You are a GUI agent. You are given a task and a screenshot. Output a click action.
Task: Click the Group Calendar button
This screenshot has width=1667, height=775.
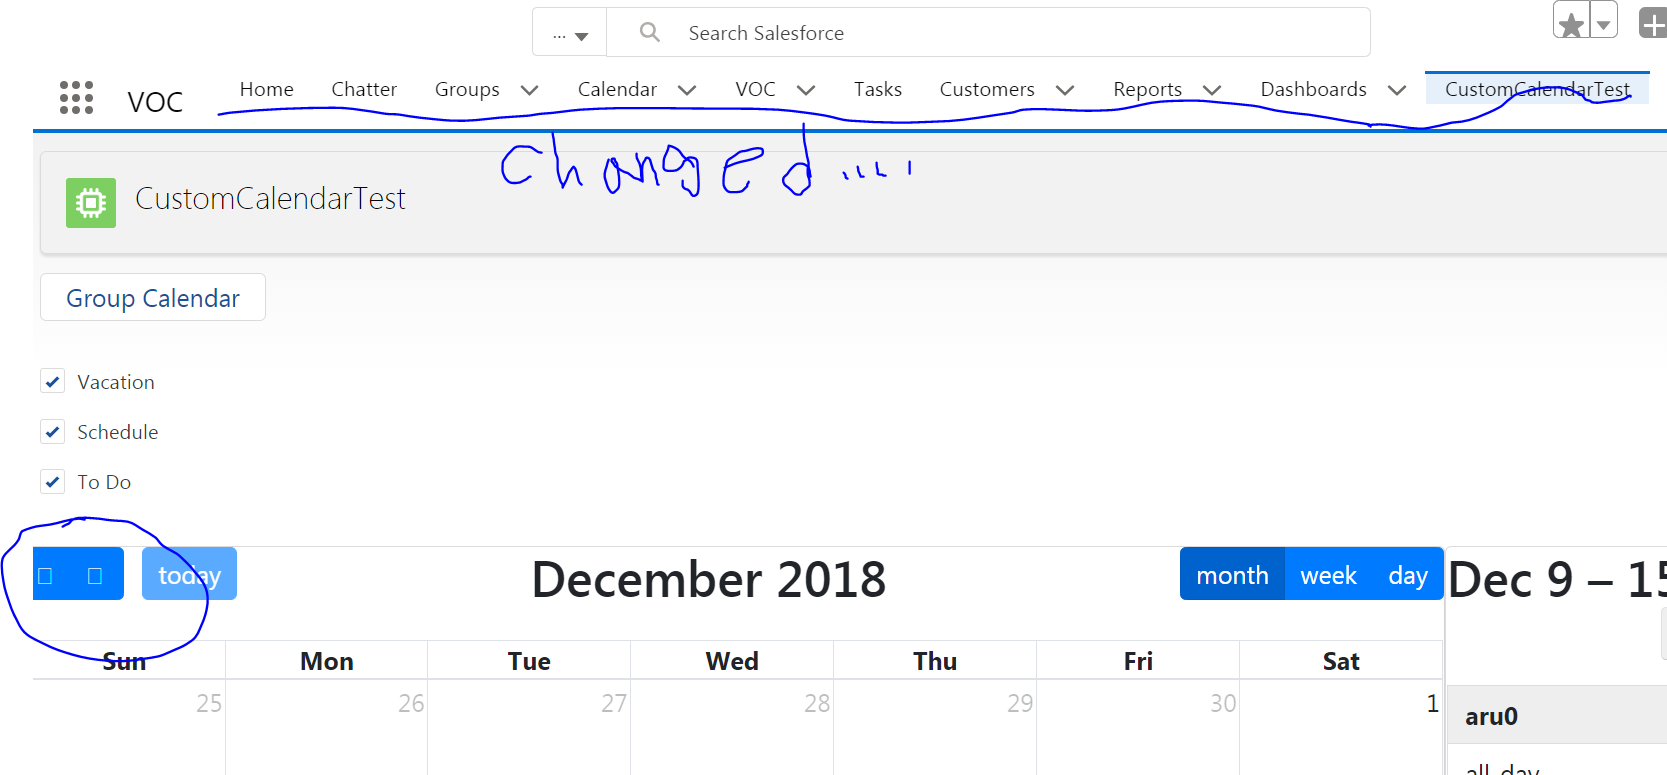click(x=153, y=298)
